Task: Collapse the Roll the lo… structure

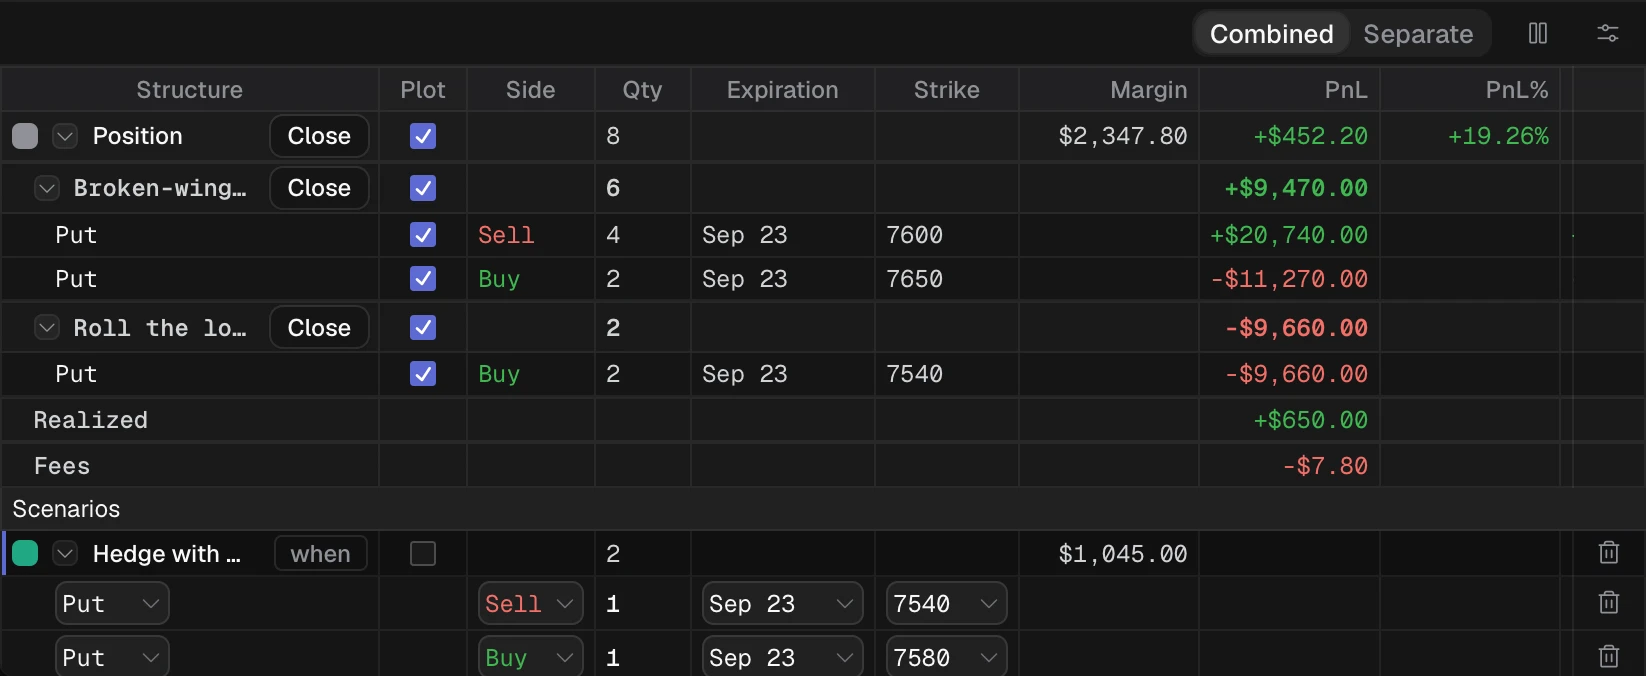Action: tap(47, 328)
